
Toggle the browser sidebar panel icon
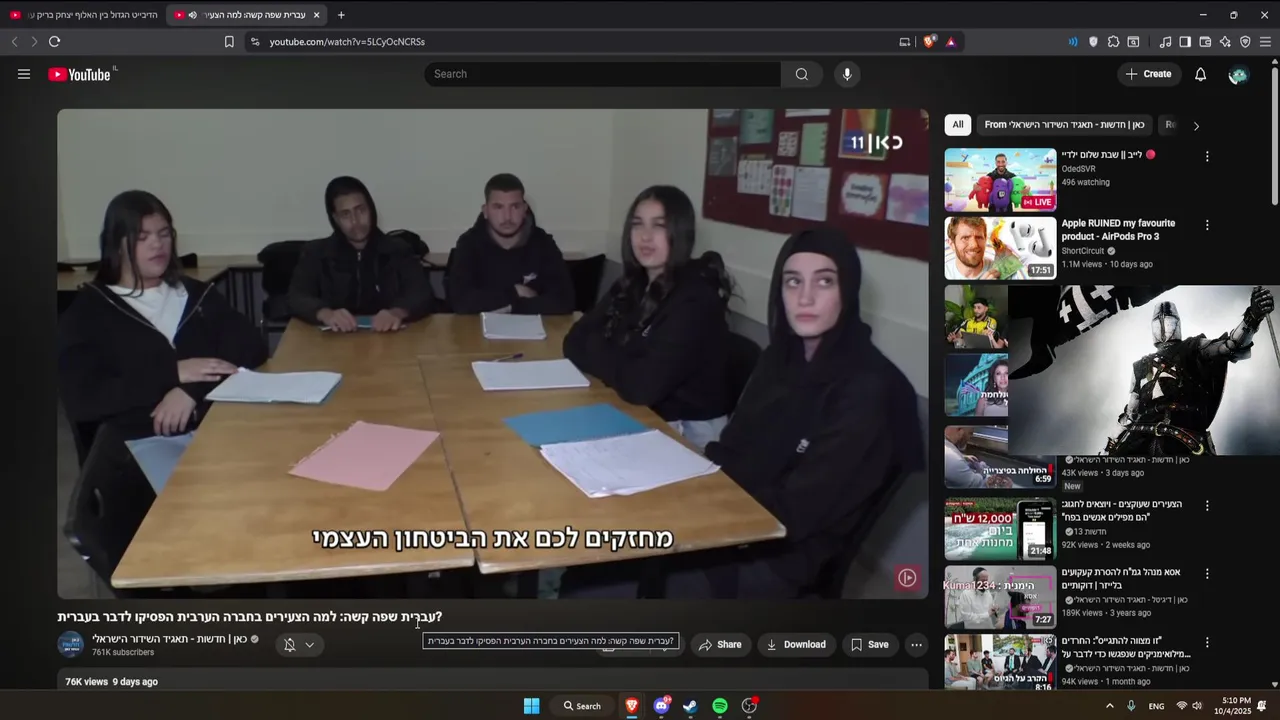(1185, 42)
